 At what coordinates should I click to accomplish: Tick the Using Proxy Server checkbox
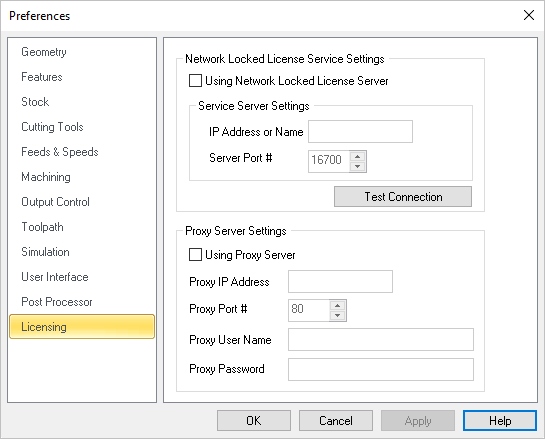pyautogui.click(x=195, y=254)
